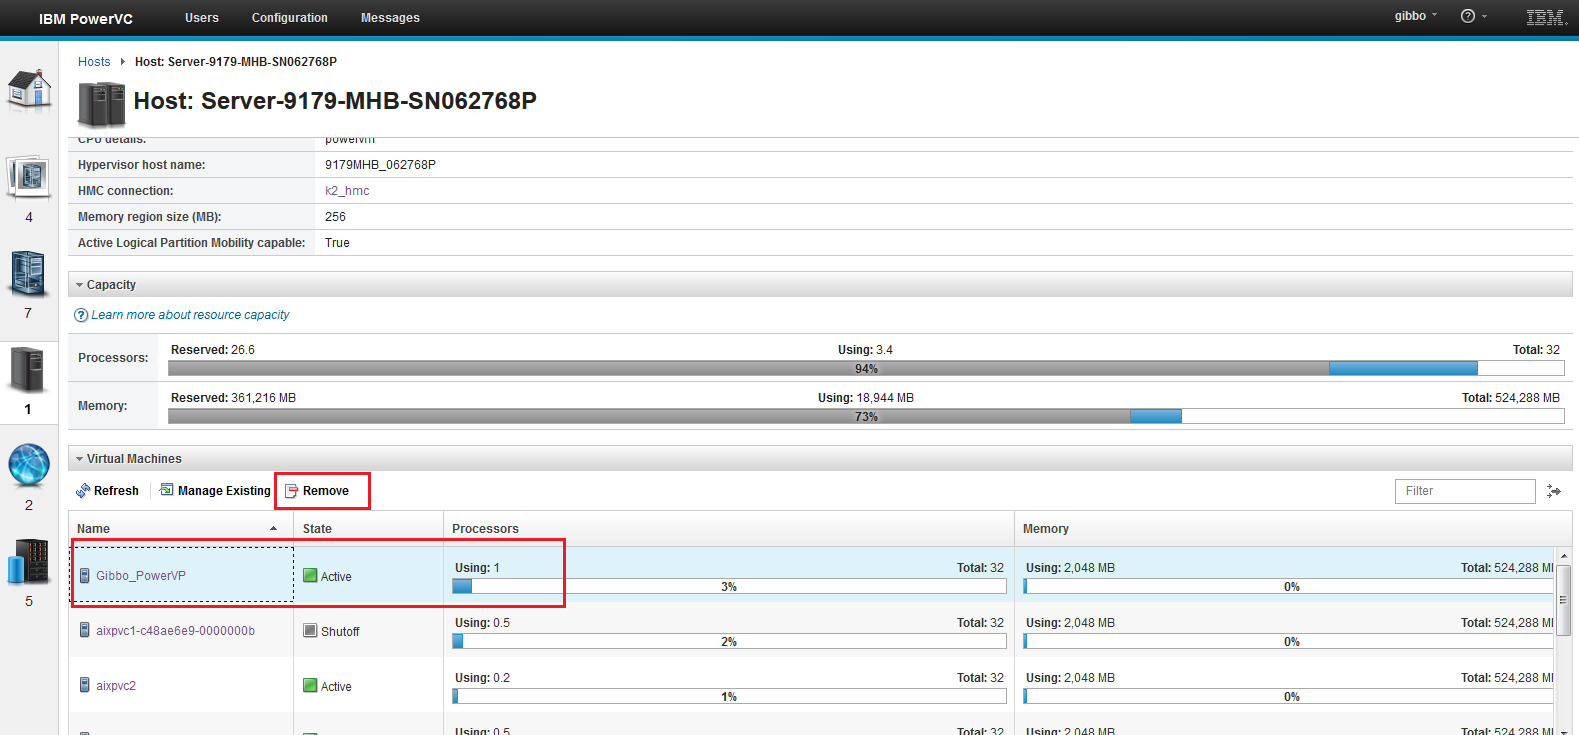Open the Messages menu
1579x735 pixels.
pos(390,18)
